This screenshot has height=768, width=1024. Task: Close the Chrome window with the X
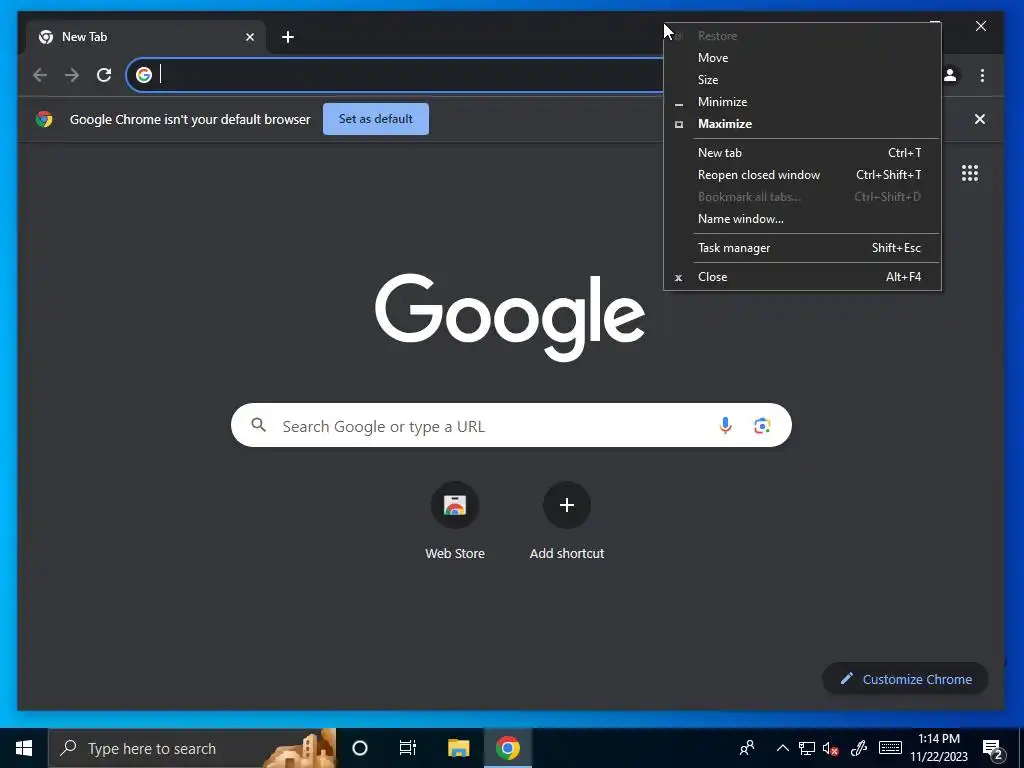pyautogui.click(x=981, y=26)
